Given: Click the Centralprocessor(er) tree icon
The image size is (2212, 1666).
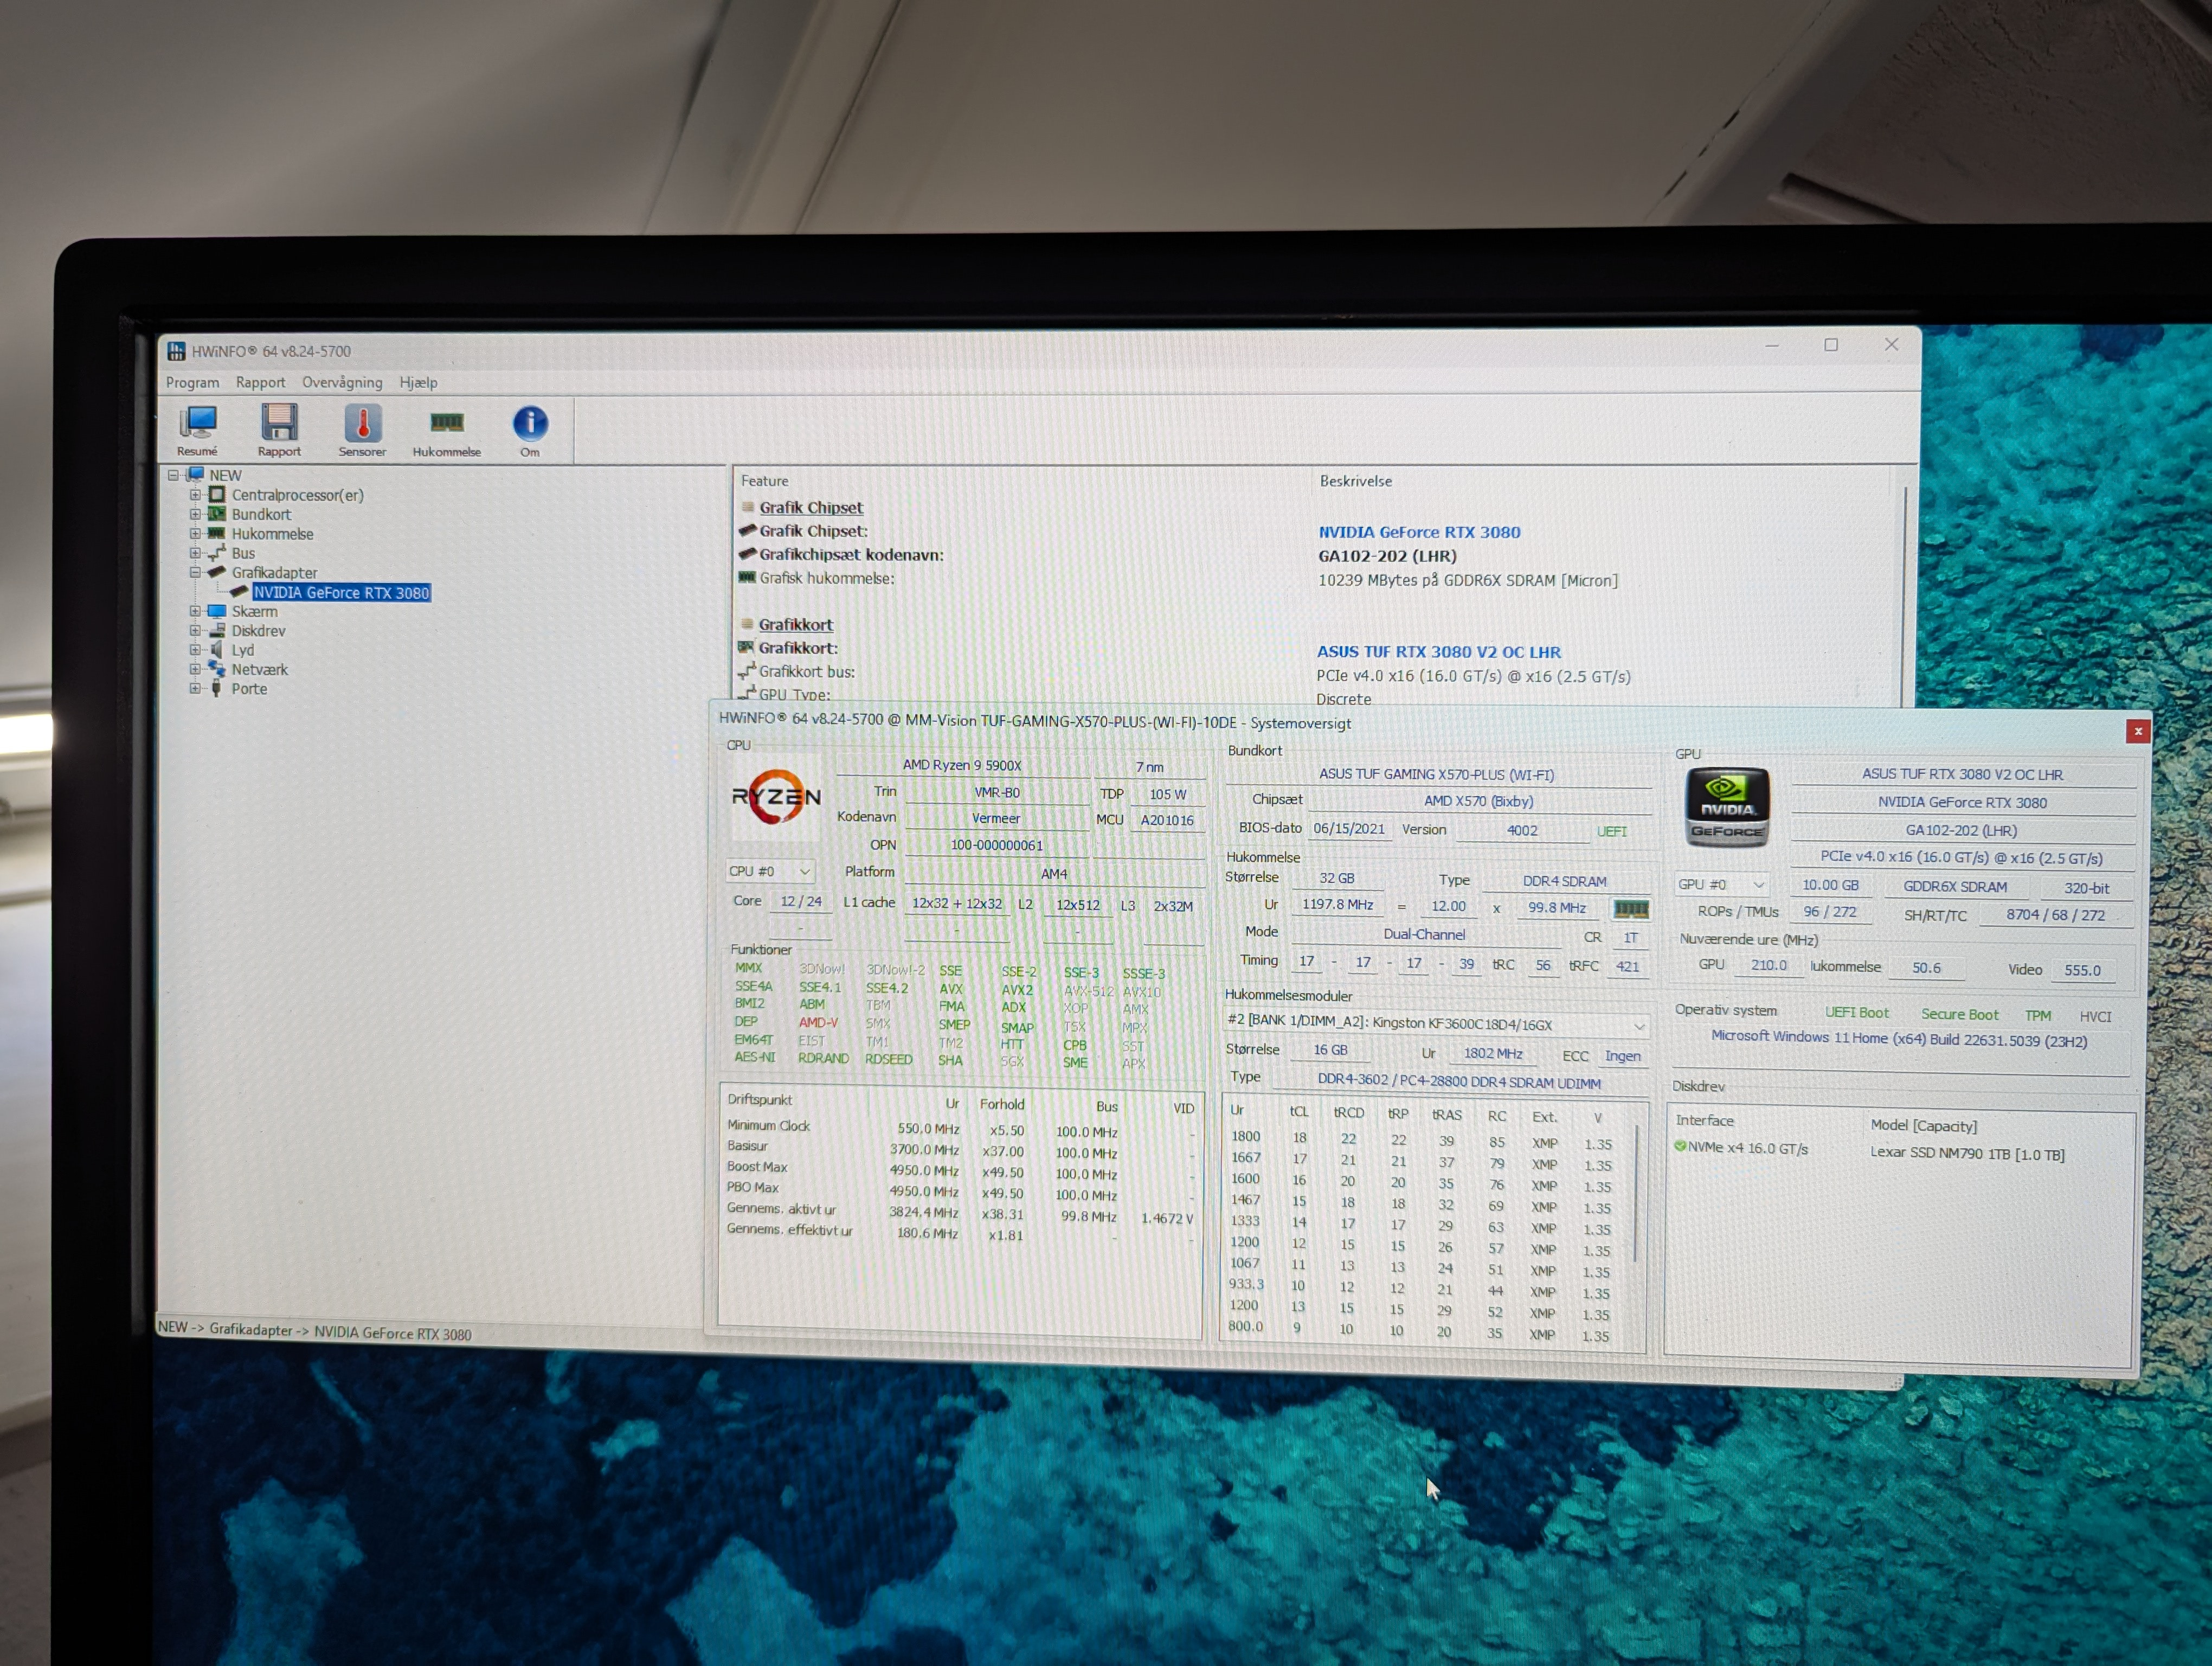Looking at the screenshot, I should tap(217, 495).
